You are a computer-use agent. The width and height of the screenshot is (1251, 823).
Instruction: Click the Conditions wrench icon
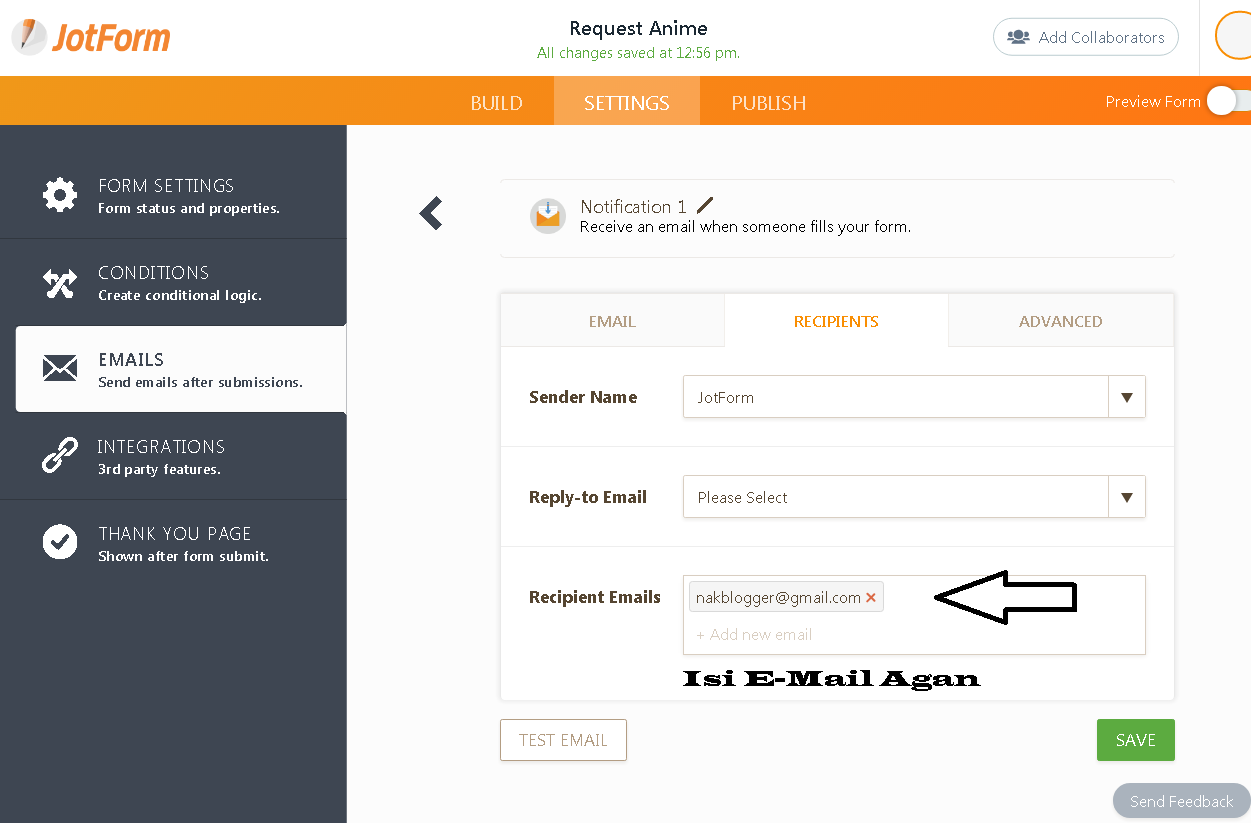click(60, 281)
